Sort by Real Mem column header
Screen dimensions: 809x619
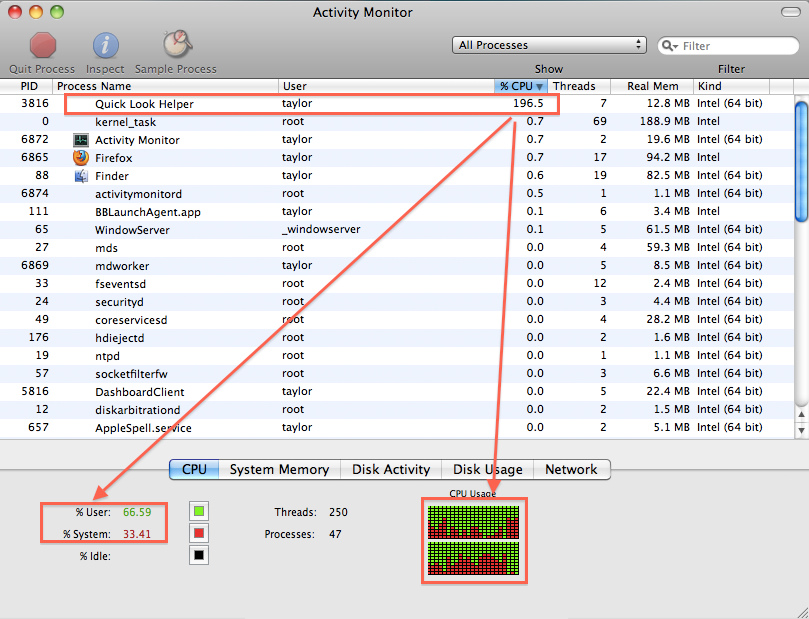click(652, 86)
